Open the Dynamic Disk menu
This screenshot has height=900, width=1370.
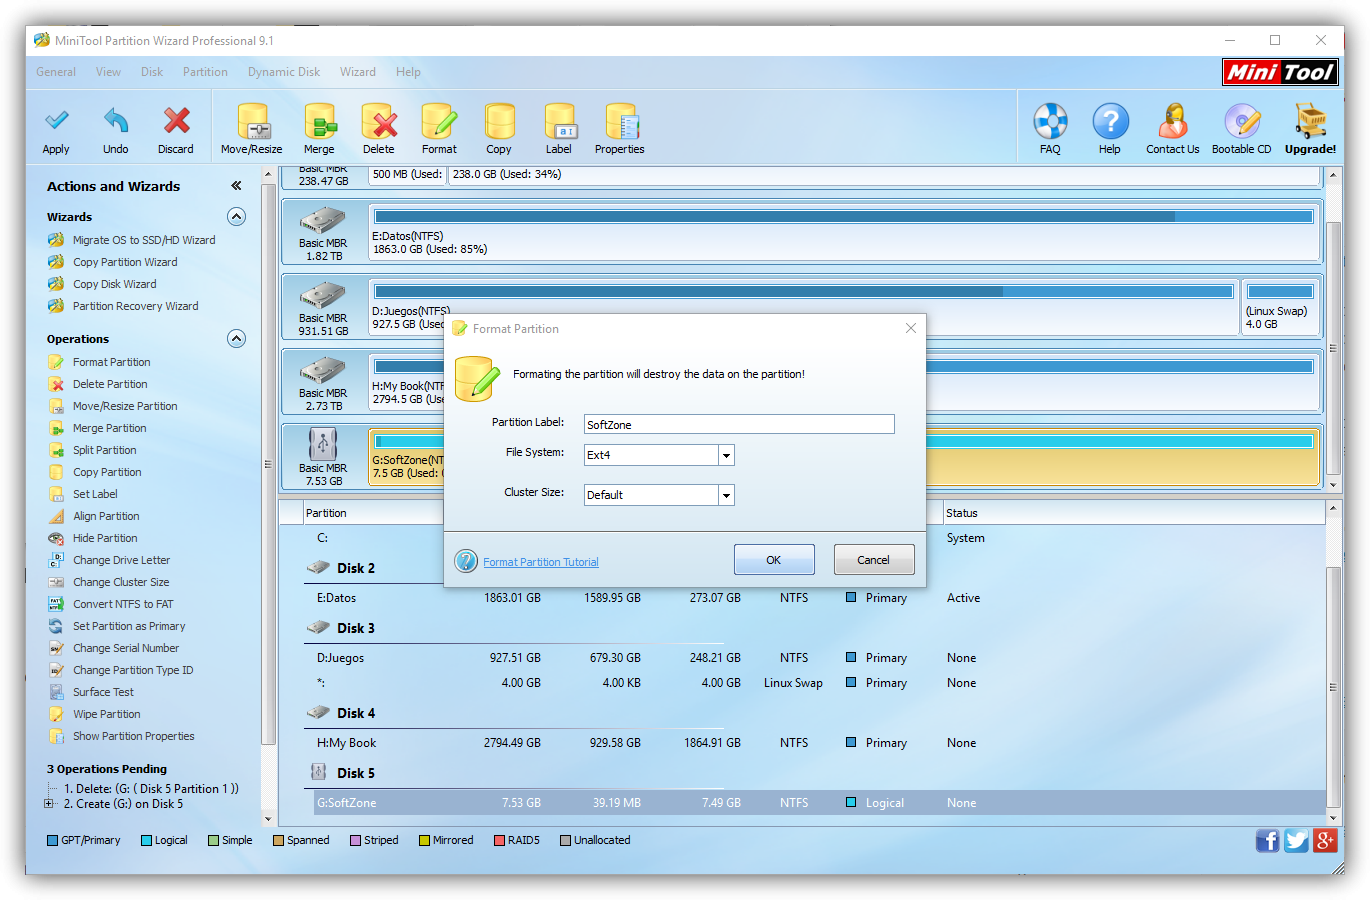(x=284, y=72)
